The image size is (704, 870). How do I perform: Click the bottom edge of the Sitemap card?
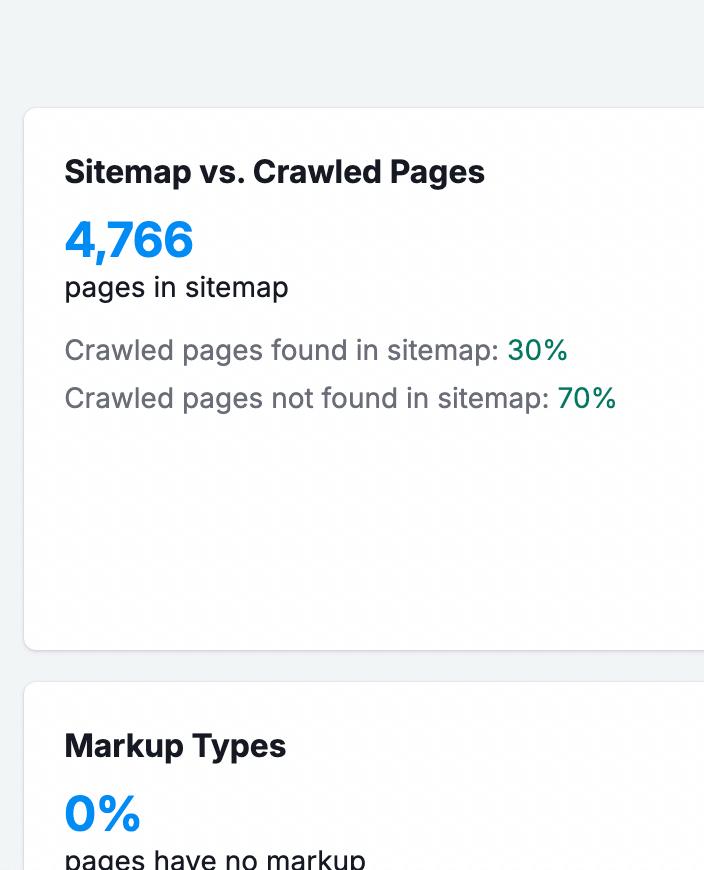360,647
